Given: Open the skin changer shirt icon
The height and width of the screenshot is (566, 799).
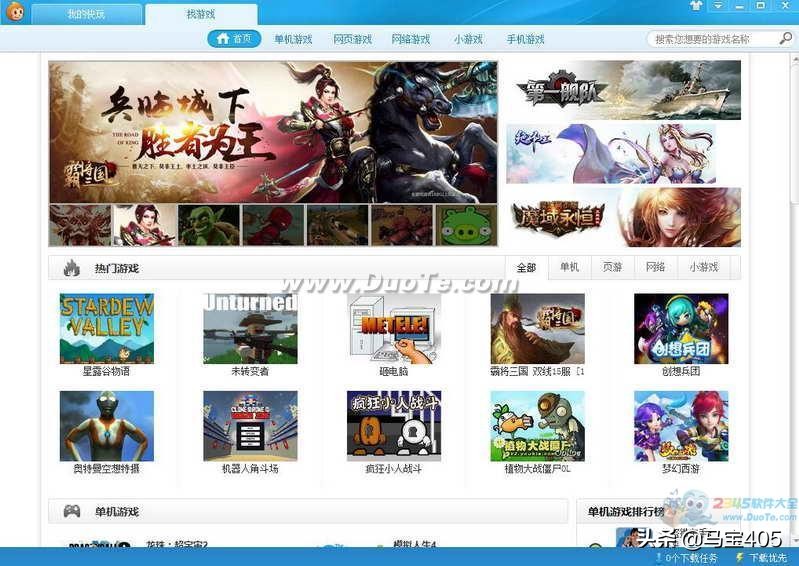Looking at the screenshot, I should 696,6.
